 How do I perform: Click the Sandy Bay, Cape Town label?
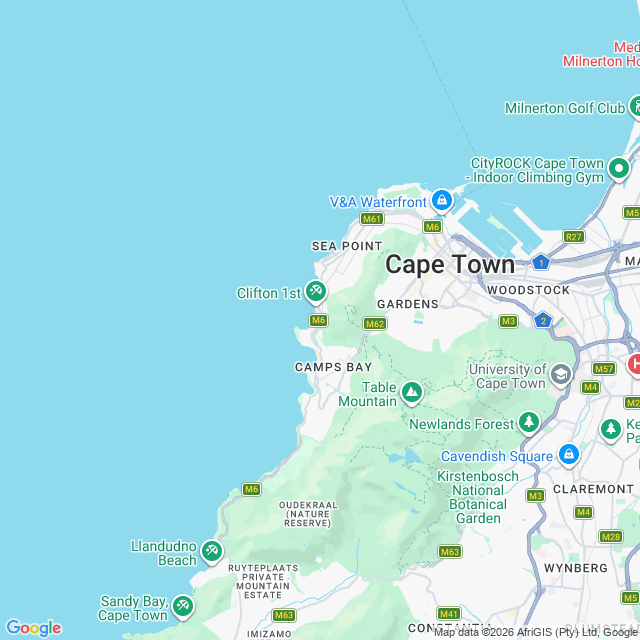point(133,608)
